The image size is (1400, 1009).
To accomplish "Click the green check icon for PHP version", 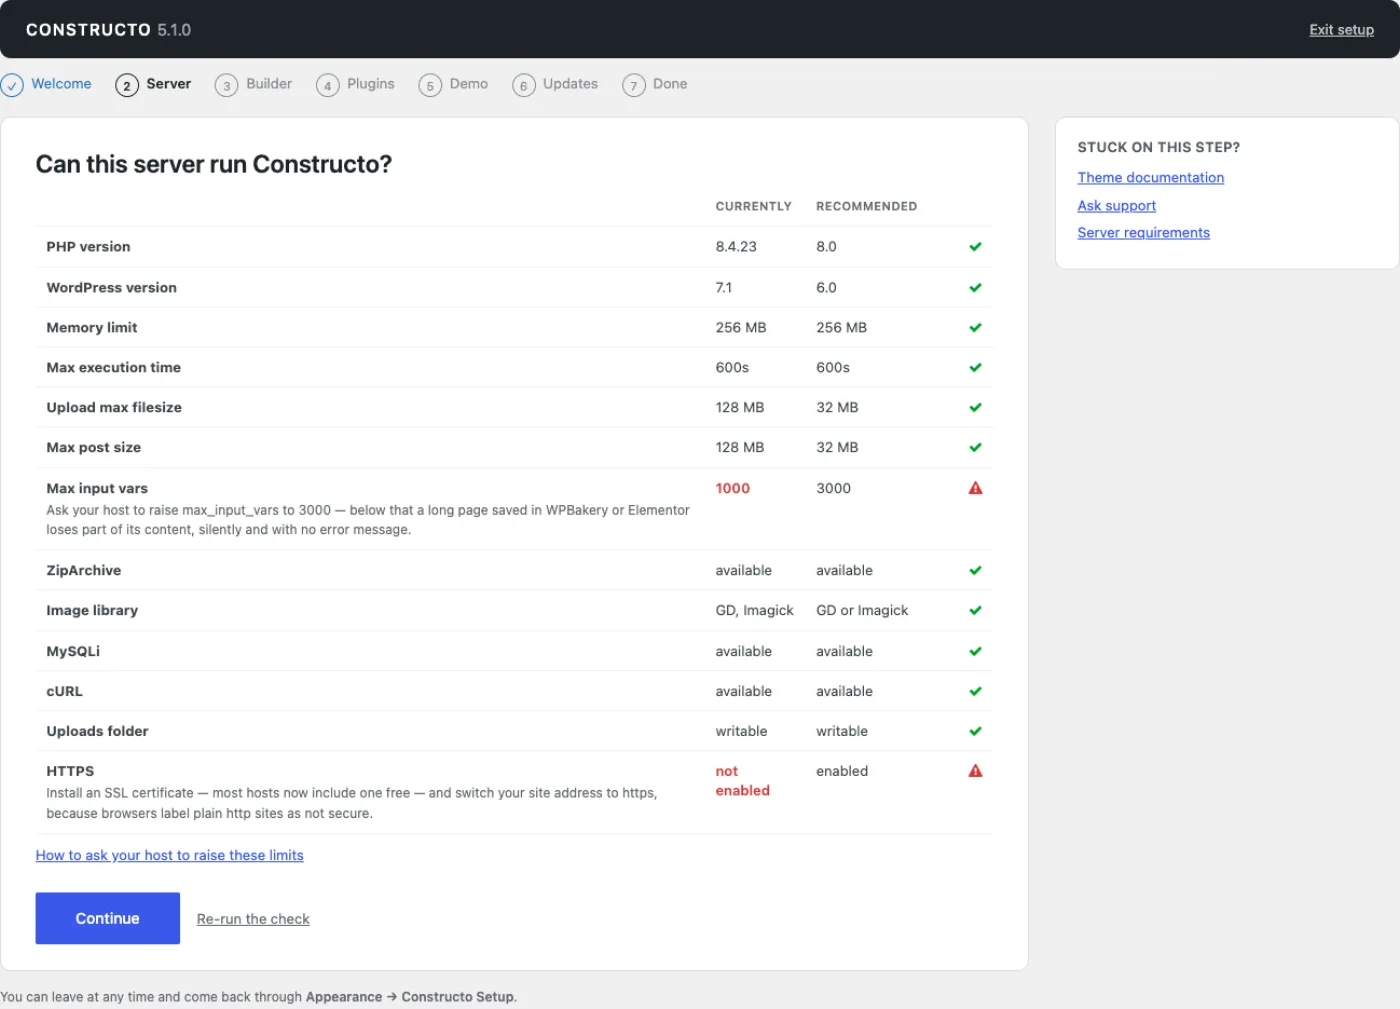I will click(x=975, y=247).
